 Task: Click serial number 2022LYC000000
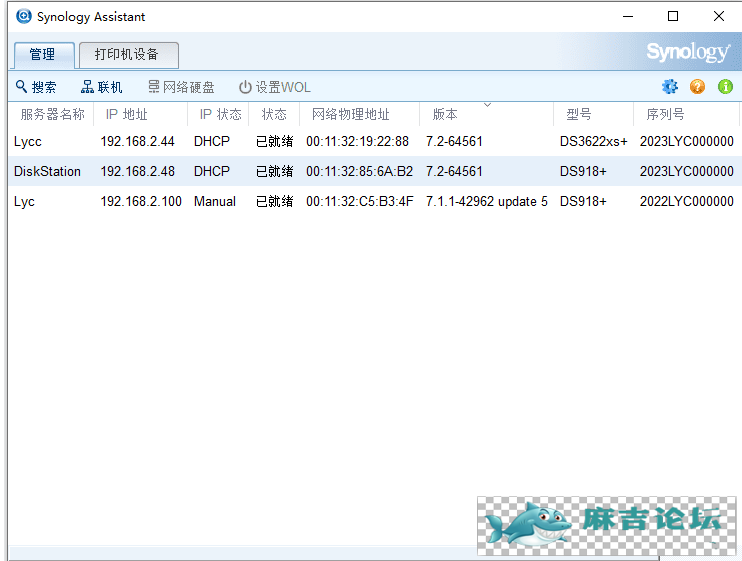(x=687, y=202)
